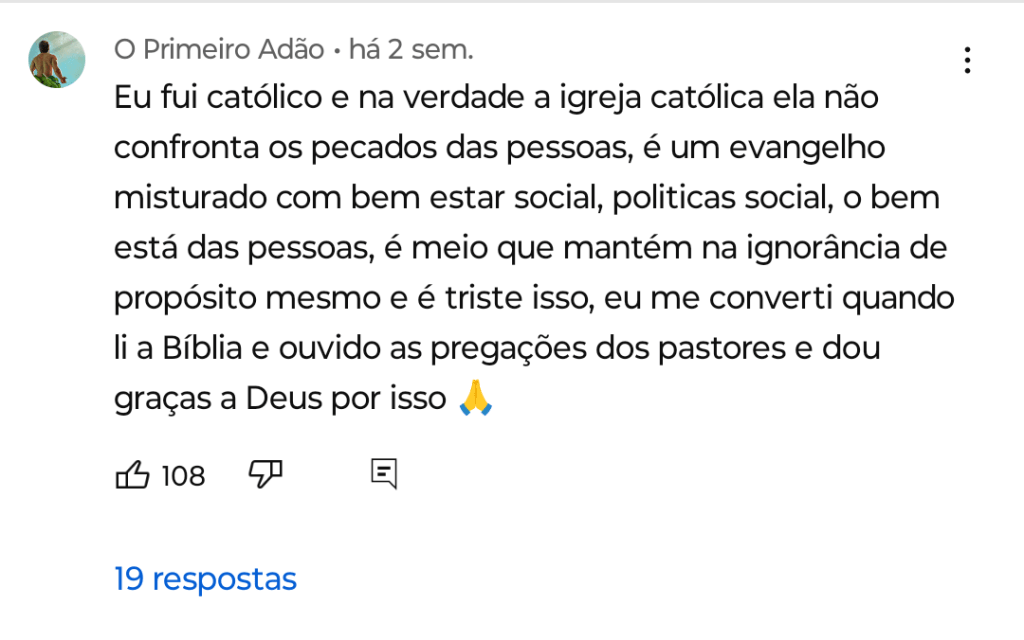The width and height of the screenshot is (1024, 640).
Task: Click the line starting 'propósito mesmo'
Action: 535,298
